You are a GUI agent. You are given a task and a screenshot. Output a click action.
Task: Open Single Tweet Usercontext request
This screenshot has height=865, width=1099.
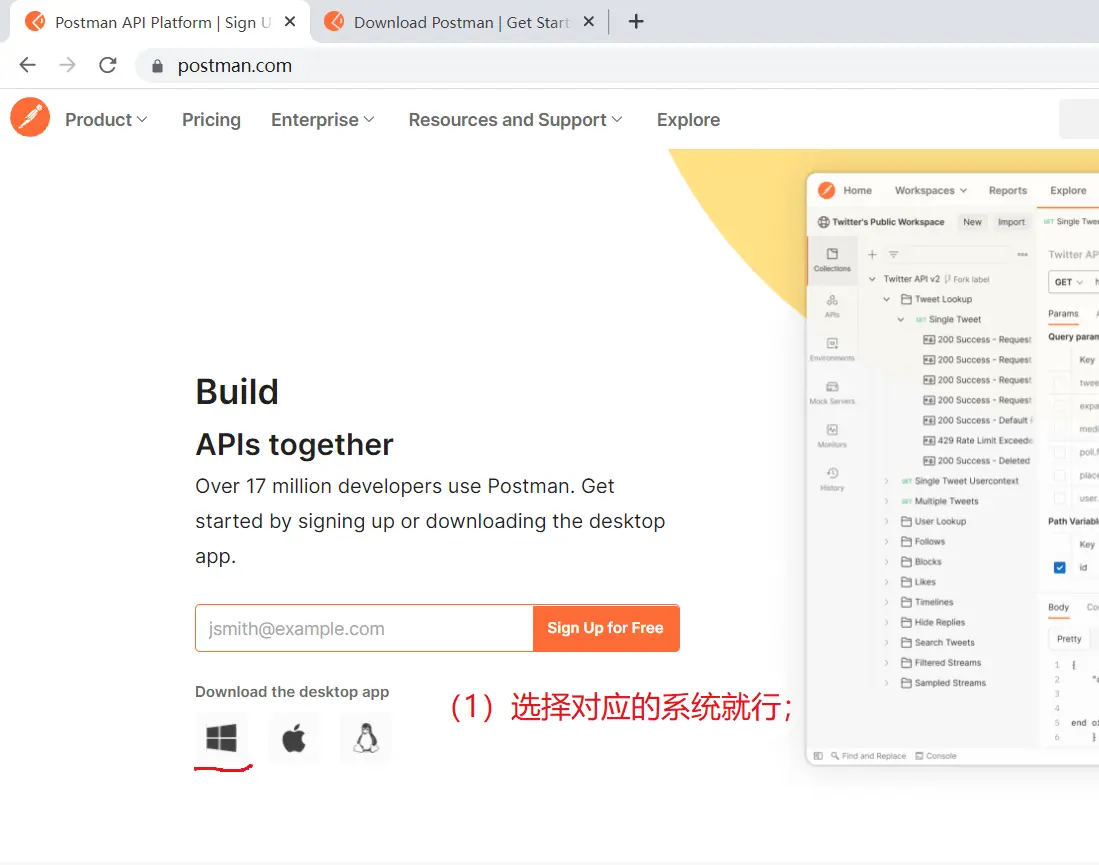click(x=960, y=481)
